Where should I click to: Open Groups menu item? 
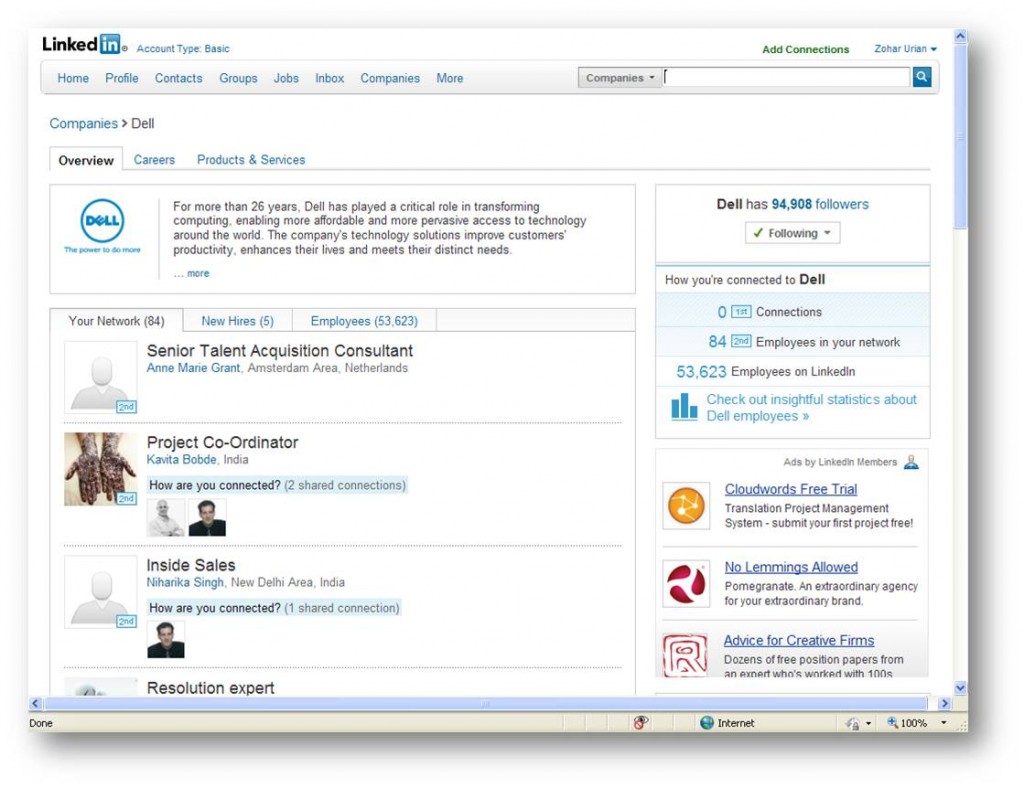click(238, 78)
